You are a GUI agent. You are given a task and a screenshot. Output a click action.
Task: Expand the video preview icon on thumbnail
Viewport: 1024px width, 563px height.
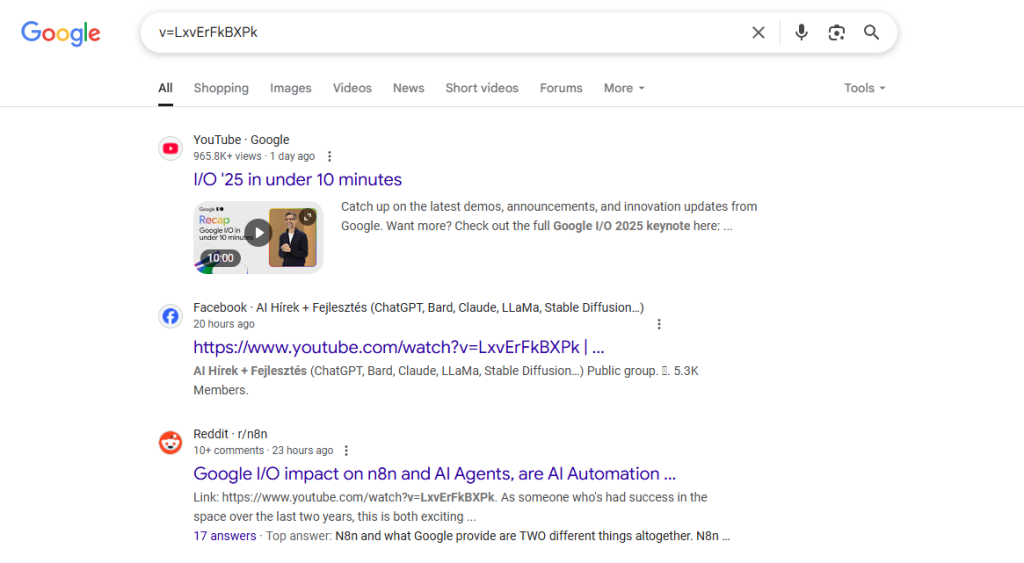(x=308, y=217)
